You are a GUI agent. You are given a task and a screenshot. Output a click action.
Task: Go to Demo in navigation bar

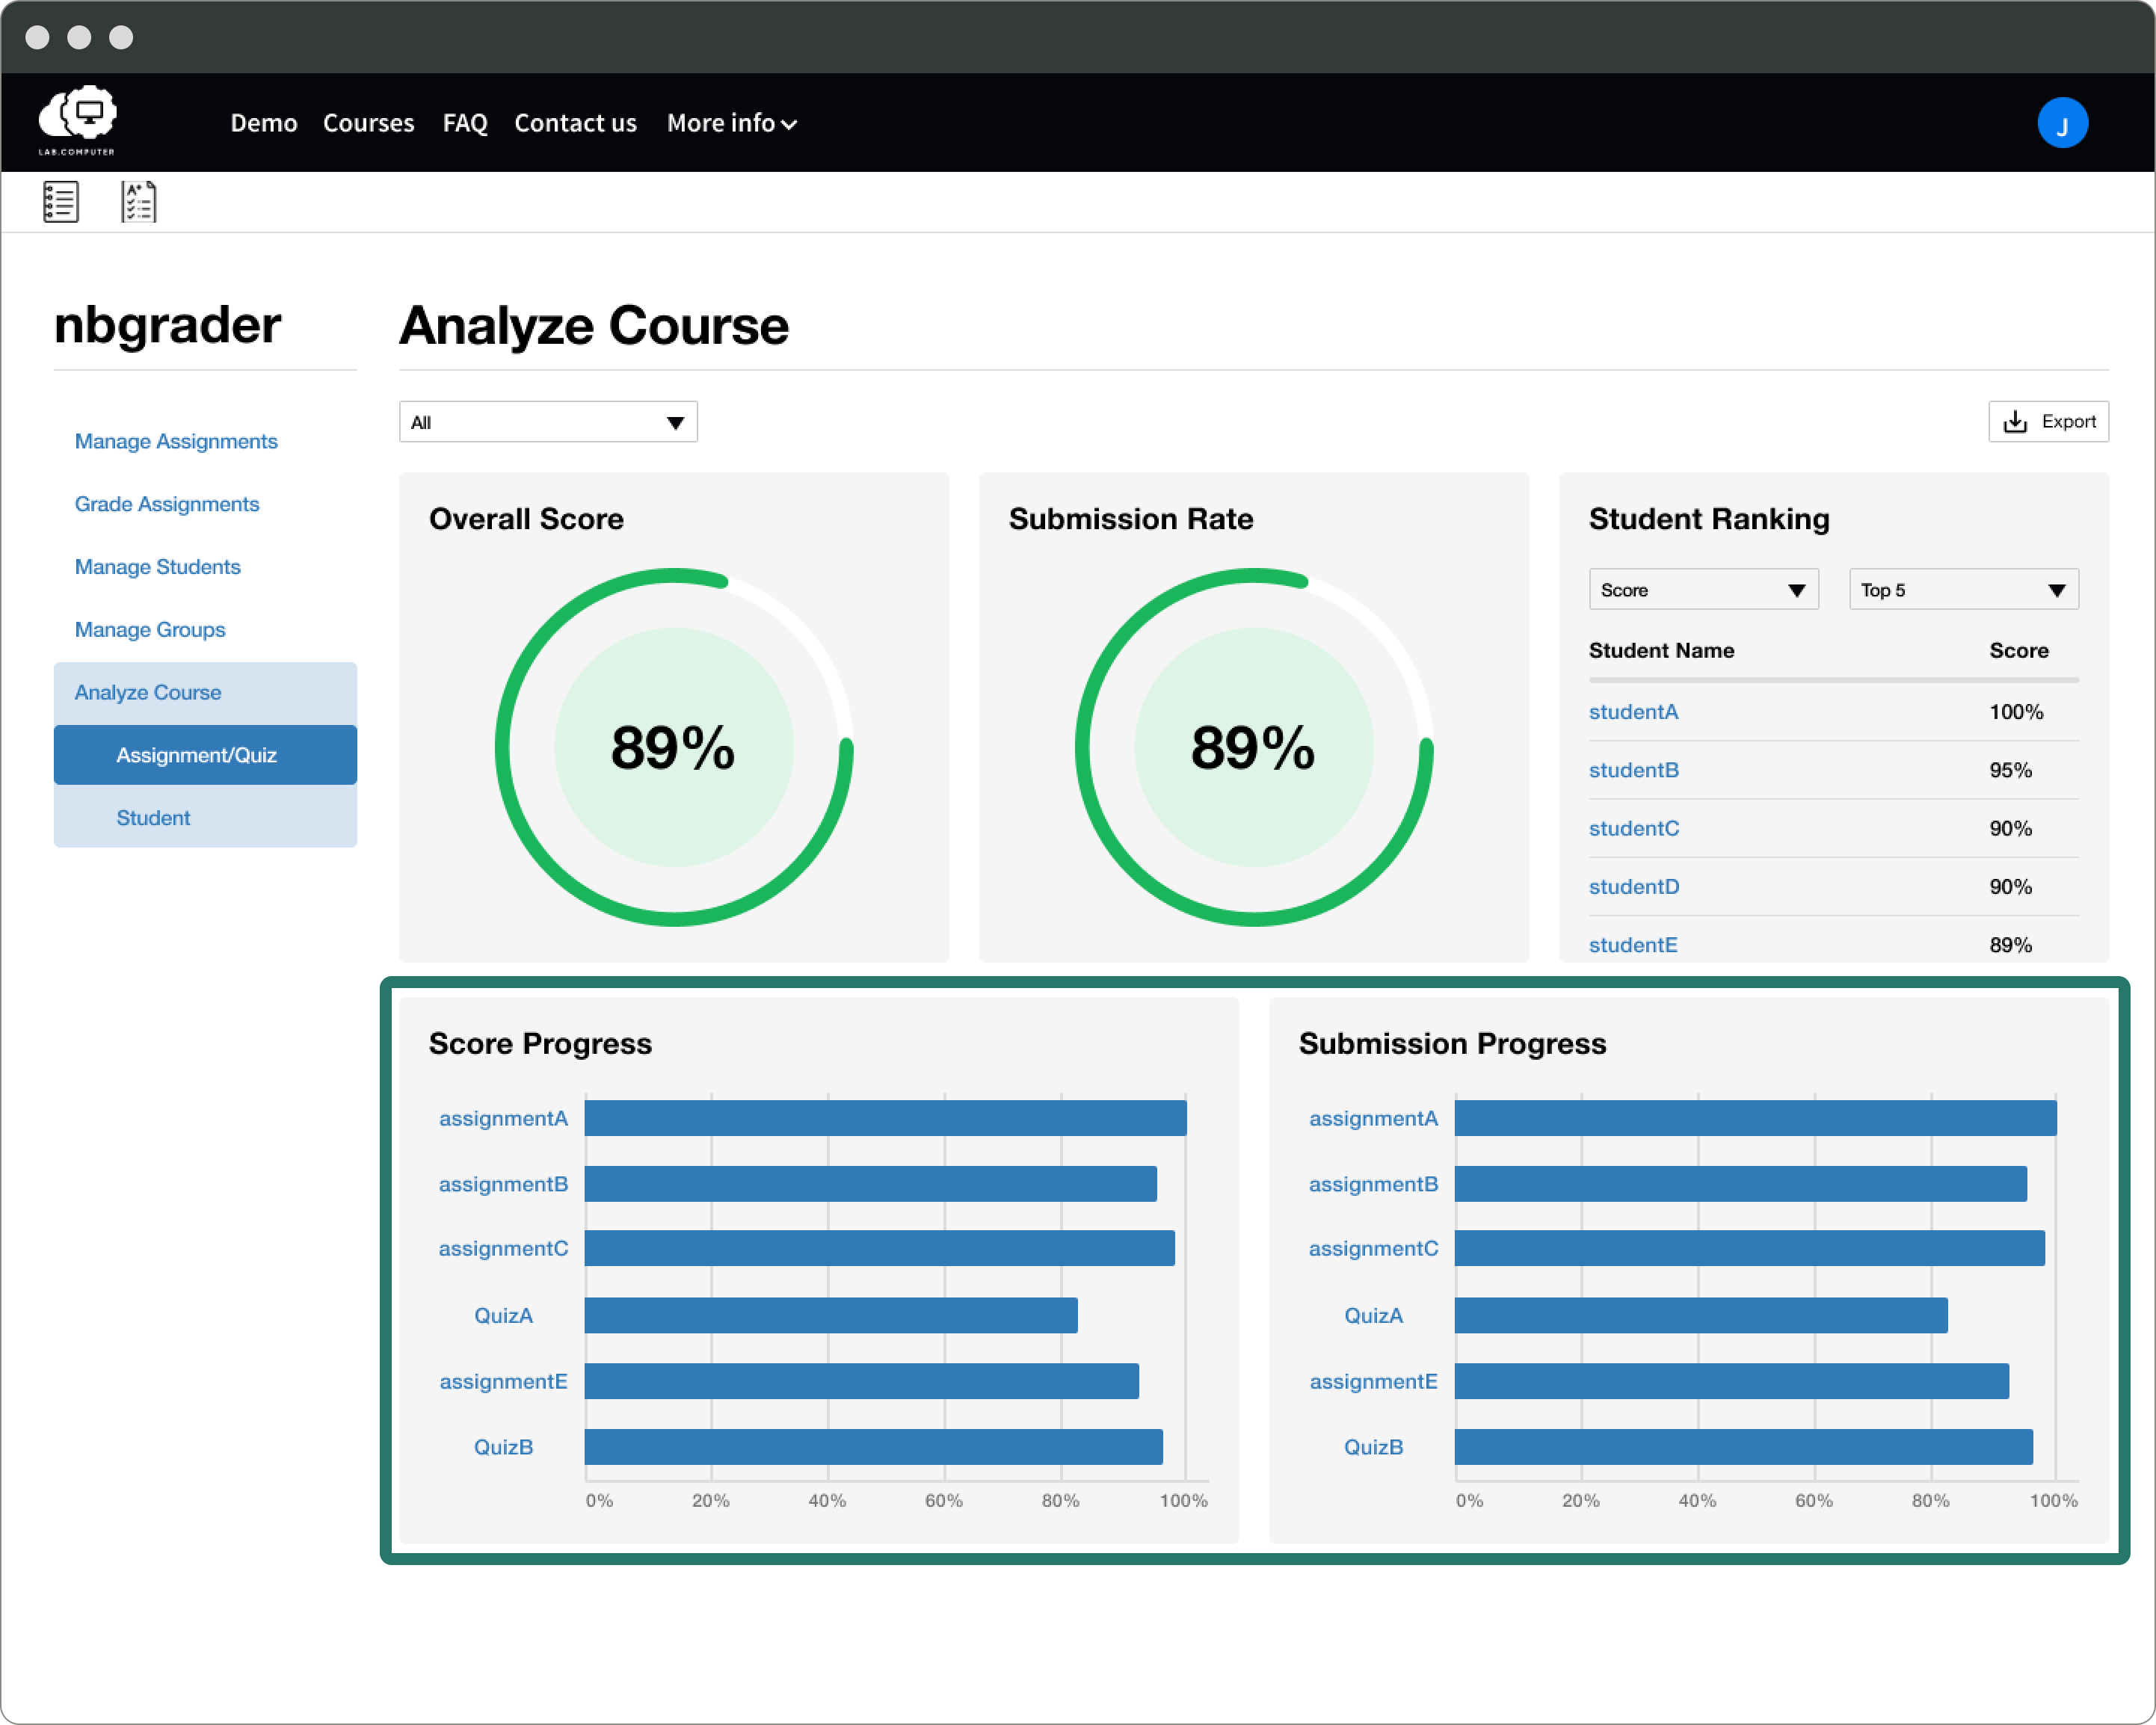(264, 123)
